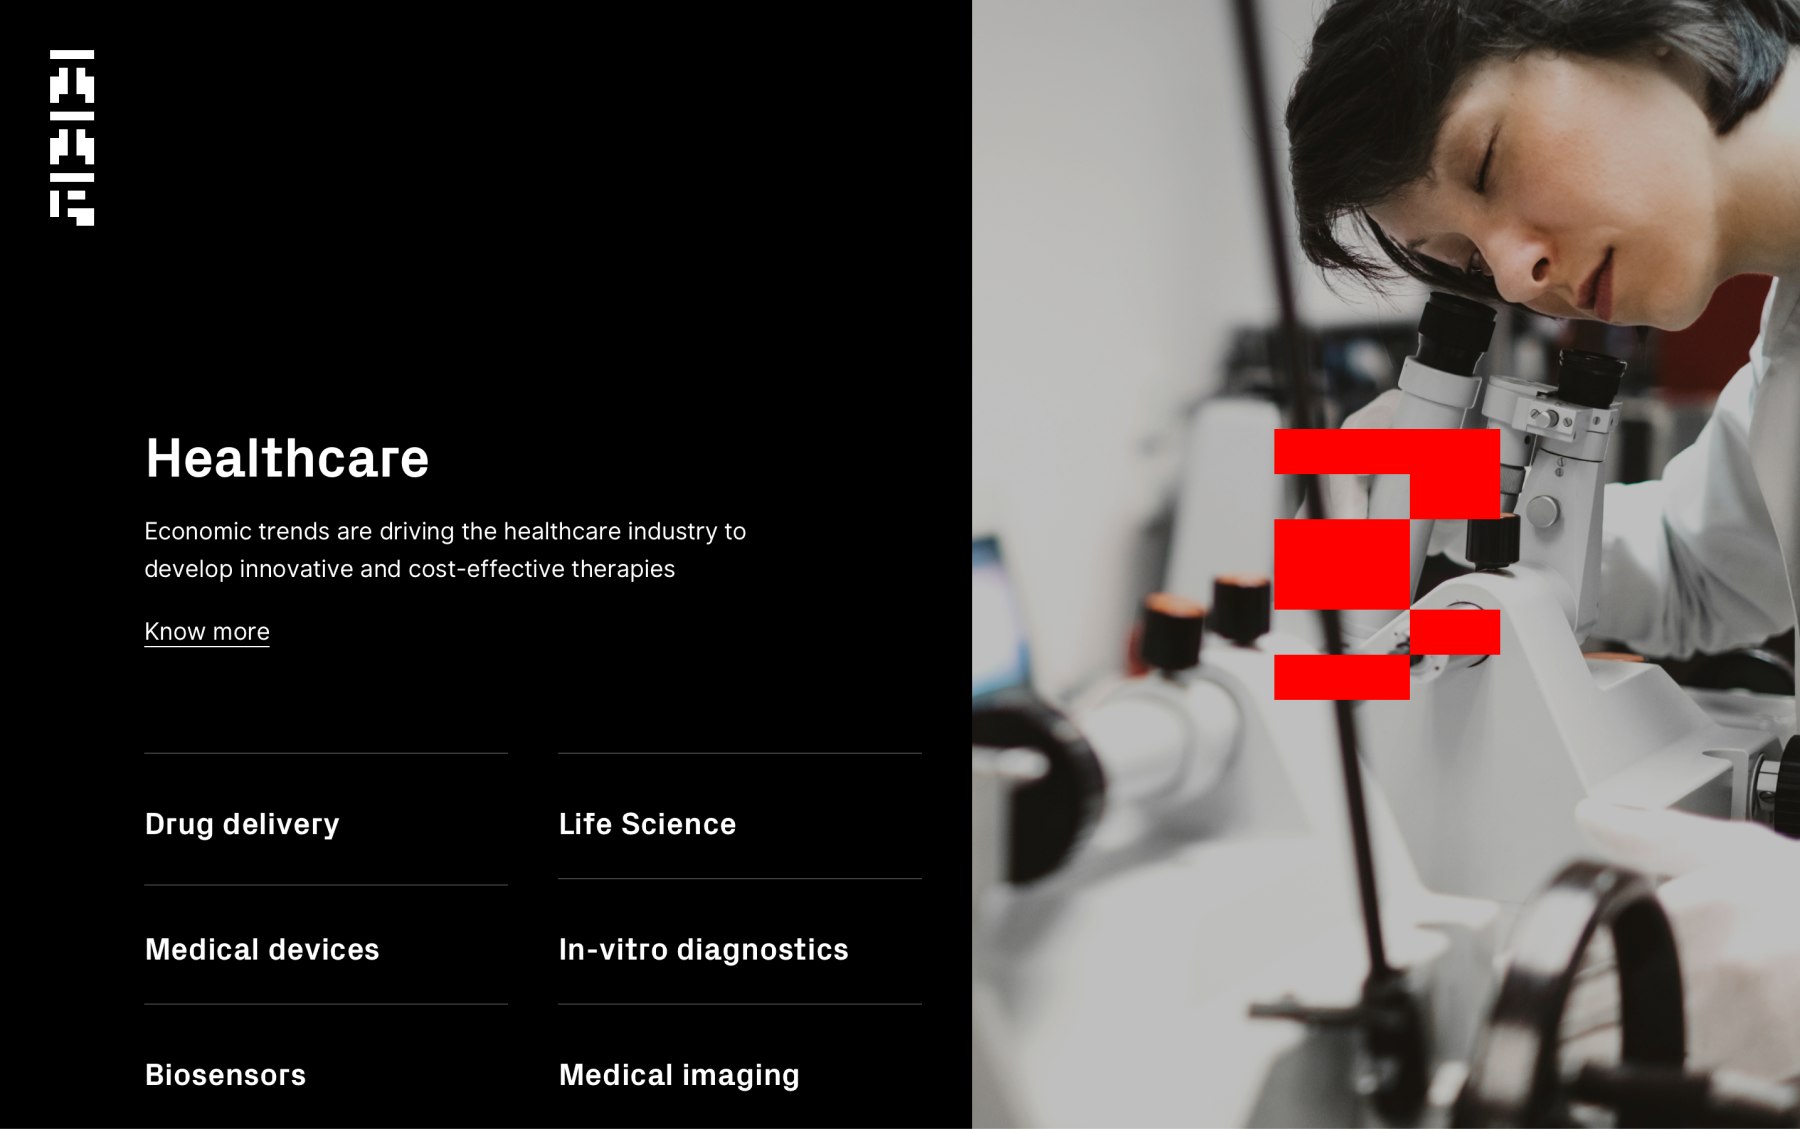This screenshot has height=1129, width=1800.
Task: Open the Know more link
Action: coord(207,632)
